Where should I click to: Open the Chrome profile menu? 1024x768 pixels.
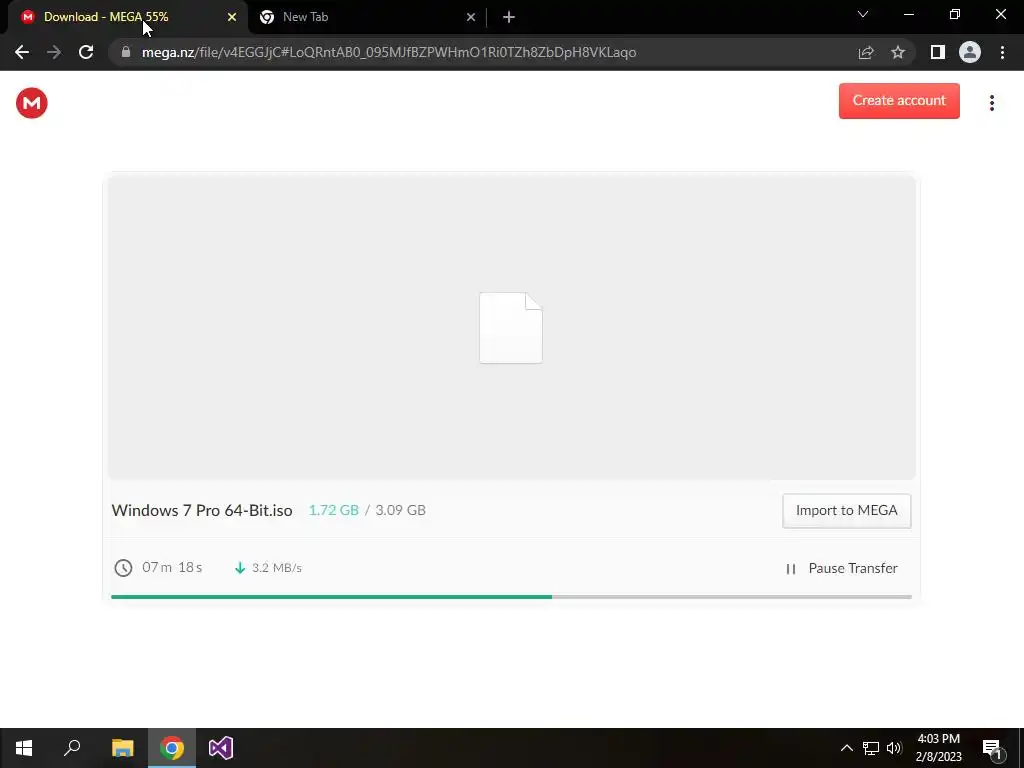[x=970, y=52]
